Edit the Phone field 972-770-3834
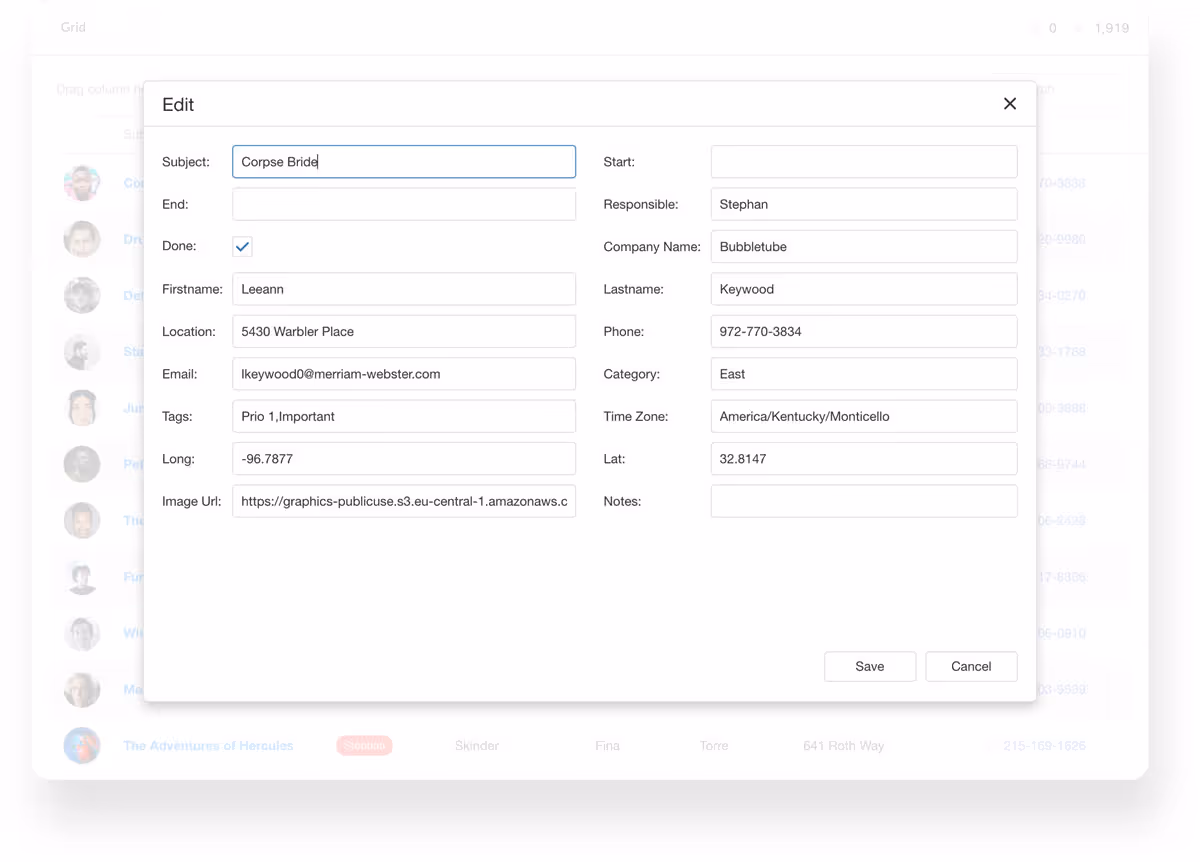The width and height of the screenshot is (1200, 862). 864,332
